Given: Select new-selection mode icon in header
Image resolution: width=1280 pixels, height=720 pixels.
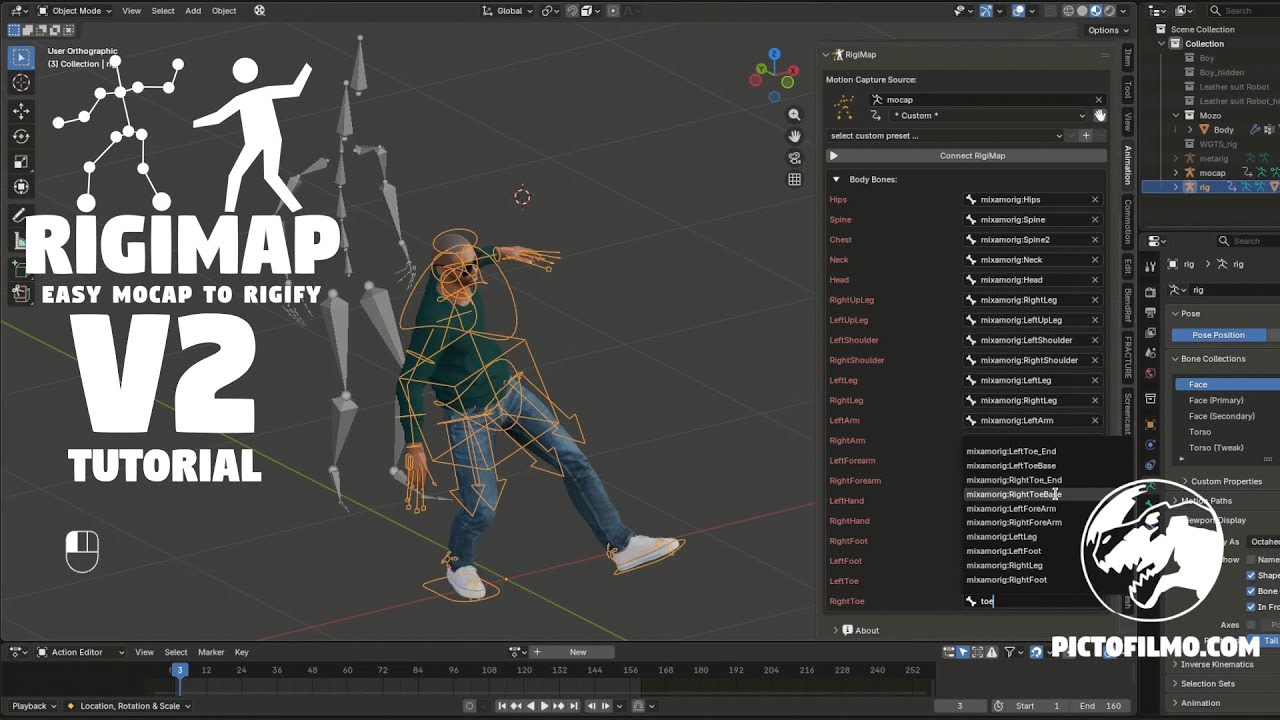Looking at the screenshot, I should tap(14, 30).
